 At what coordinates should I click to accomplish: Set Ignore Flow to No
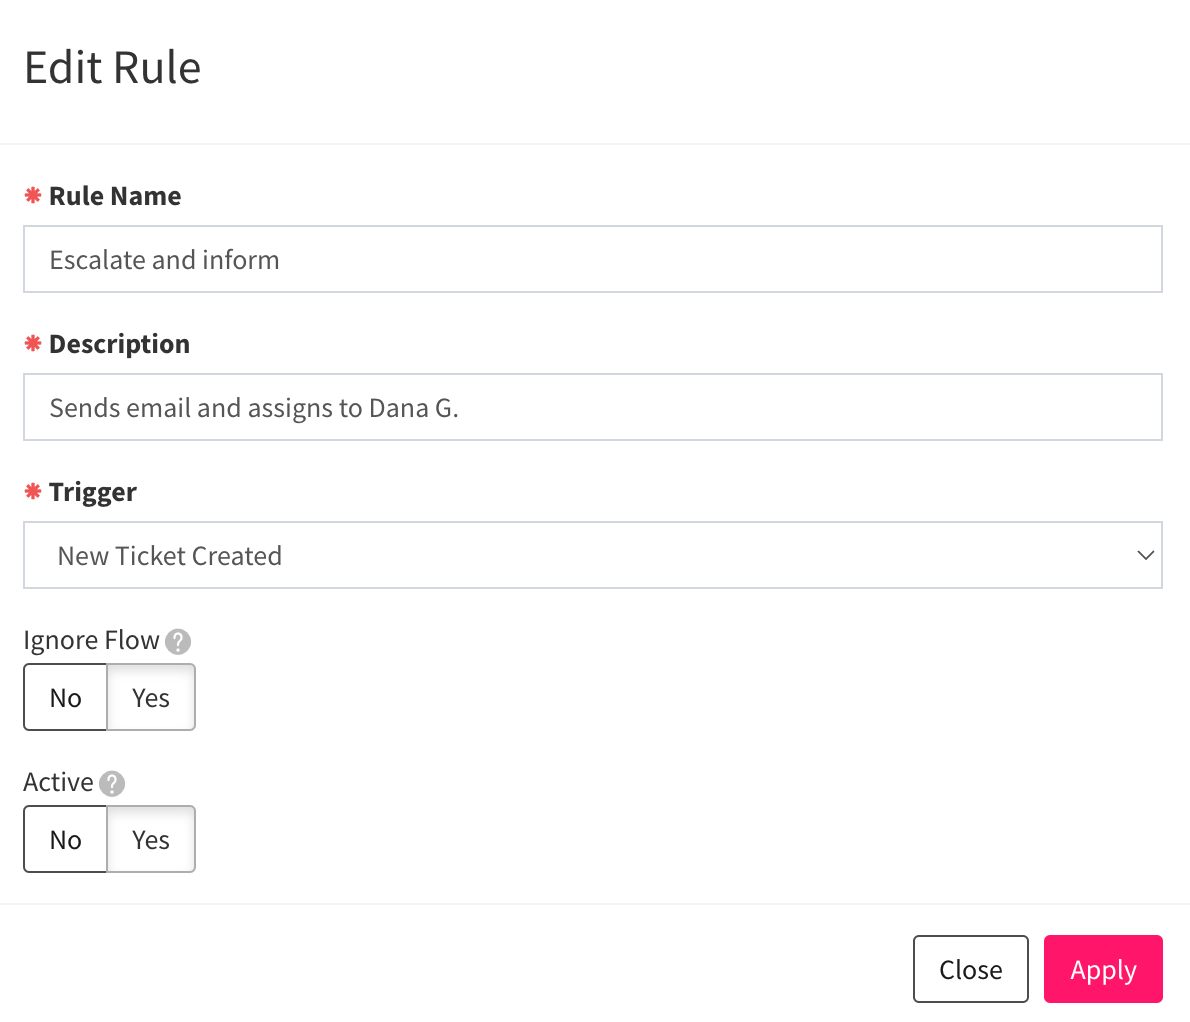point(65,697)
